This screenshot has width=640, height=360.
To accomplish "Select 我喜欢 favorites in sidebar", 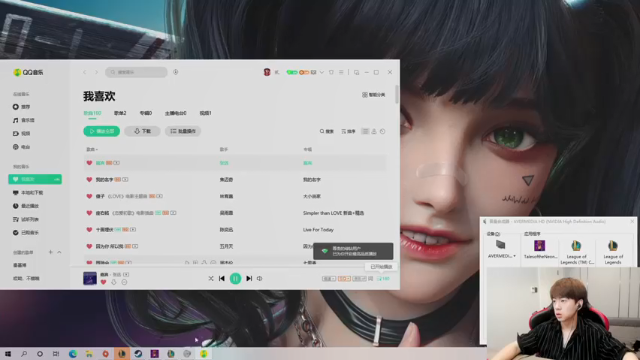I will [x=35, y=179].
